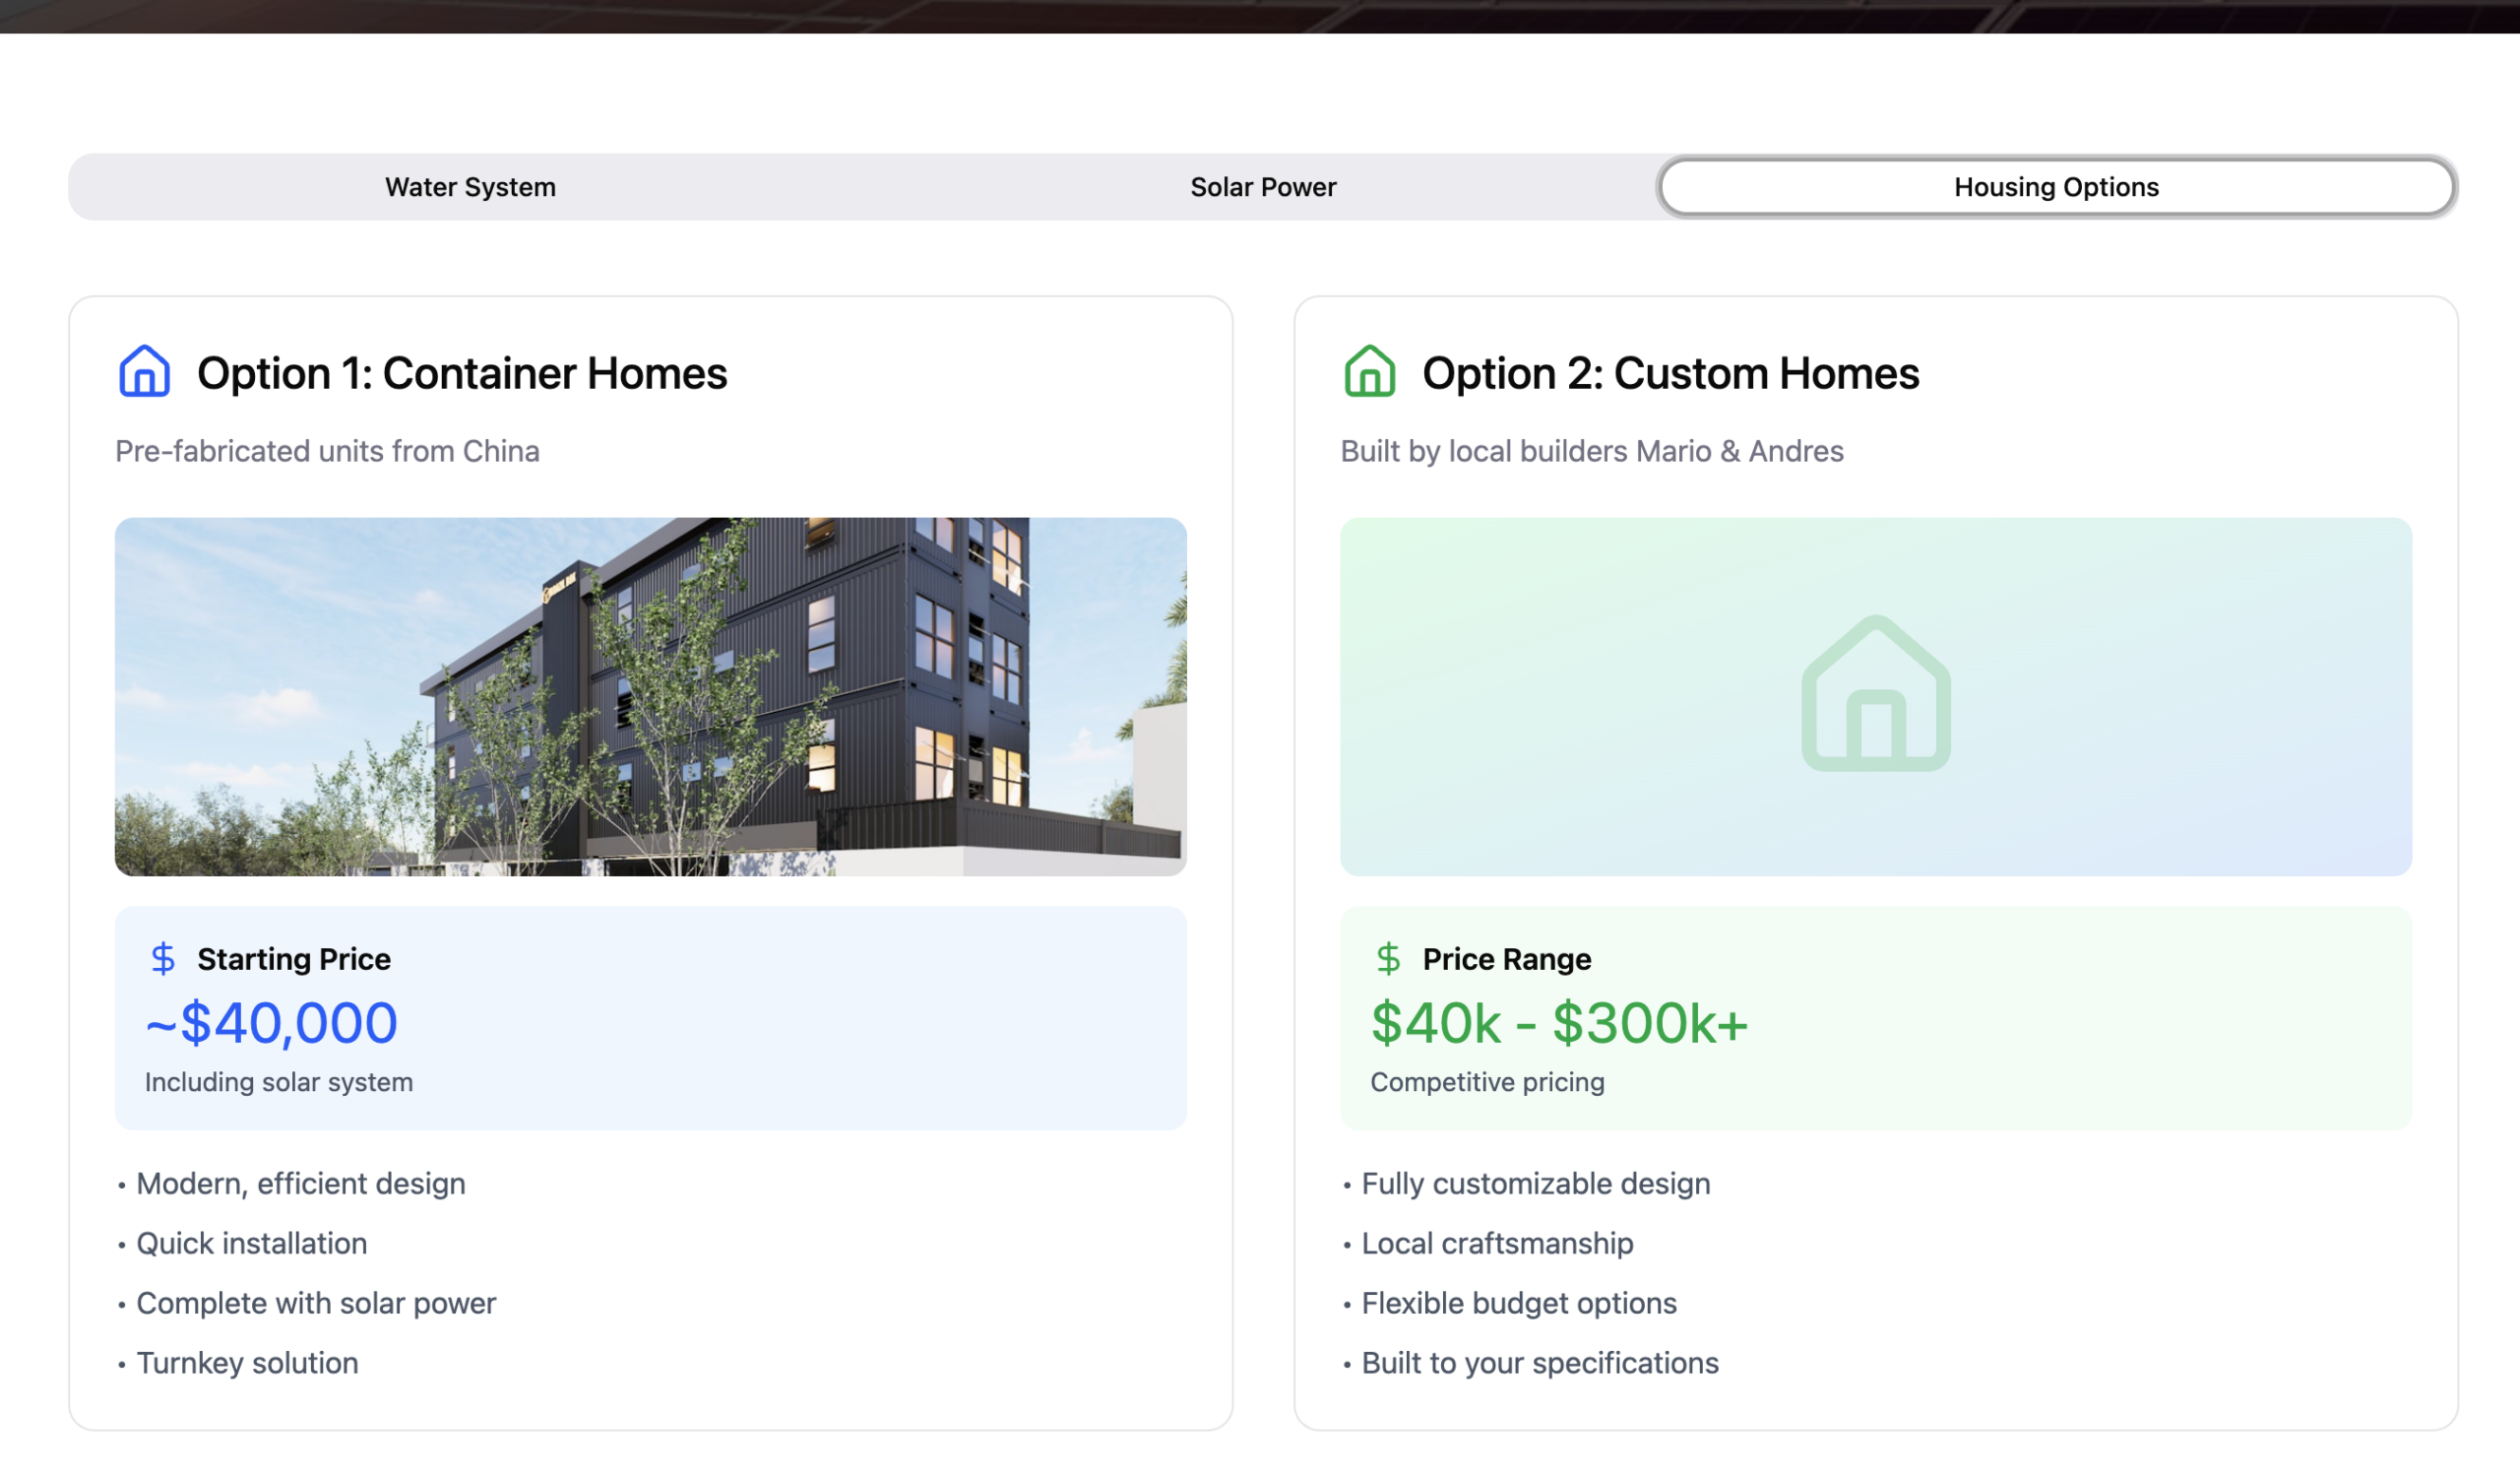This screenshot has width=2520, height=1478.
Task: Select the Housing Options tab
Action: point(2056,187)
